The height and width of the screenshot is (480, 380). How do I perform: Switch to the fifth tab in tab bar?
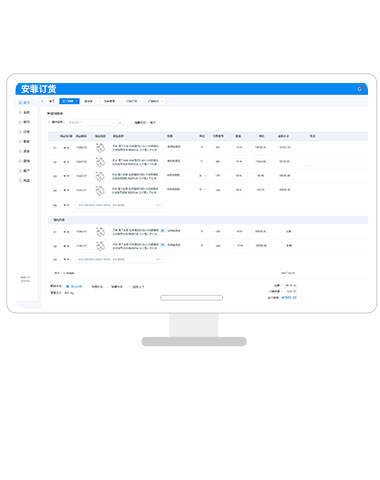coord(133,101)
